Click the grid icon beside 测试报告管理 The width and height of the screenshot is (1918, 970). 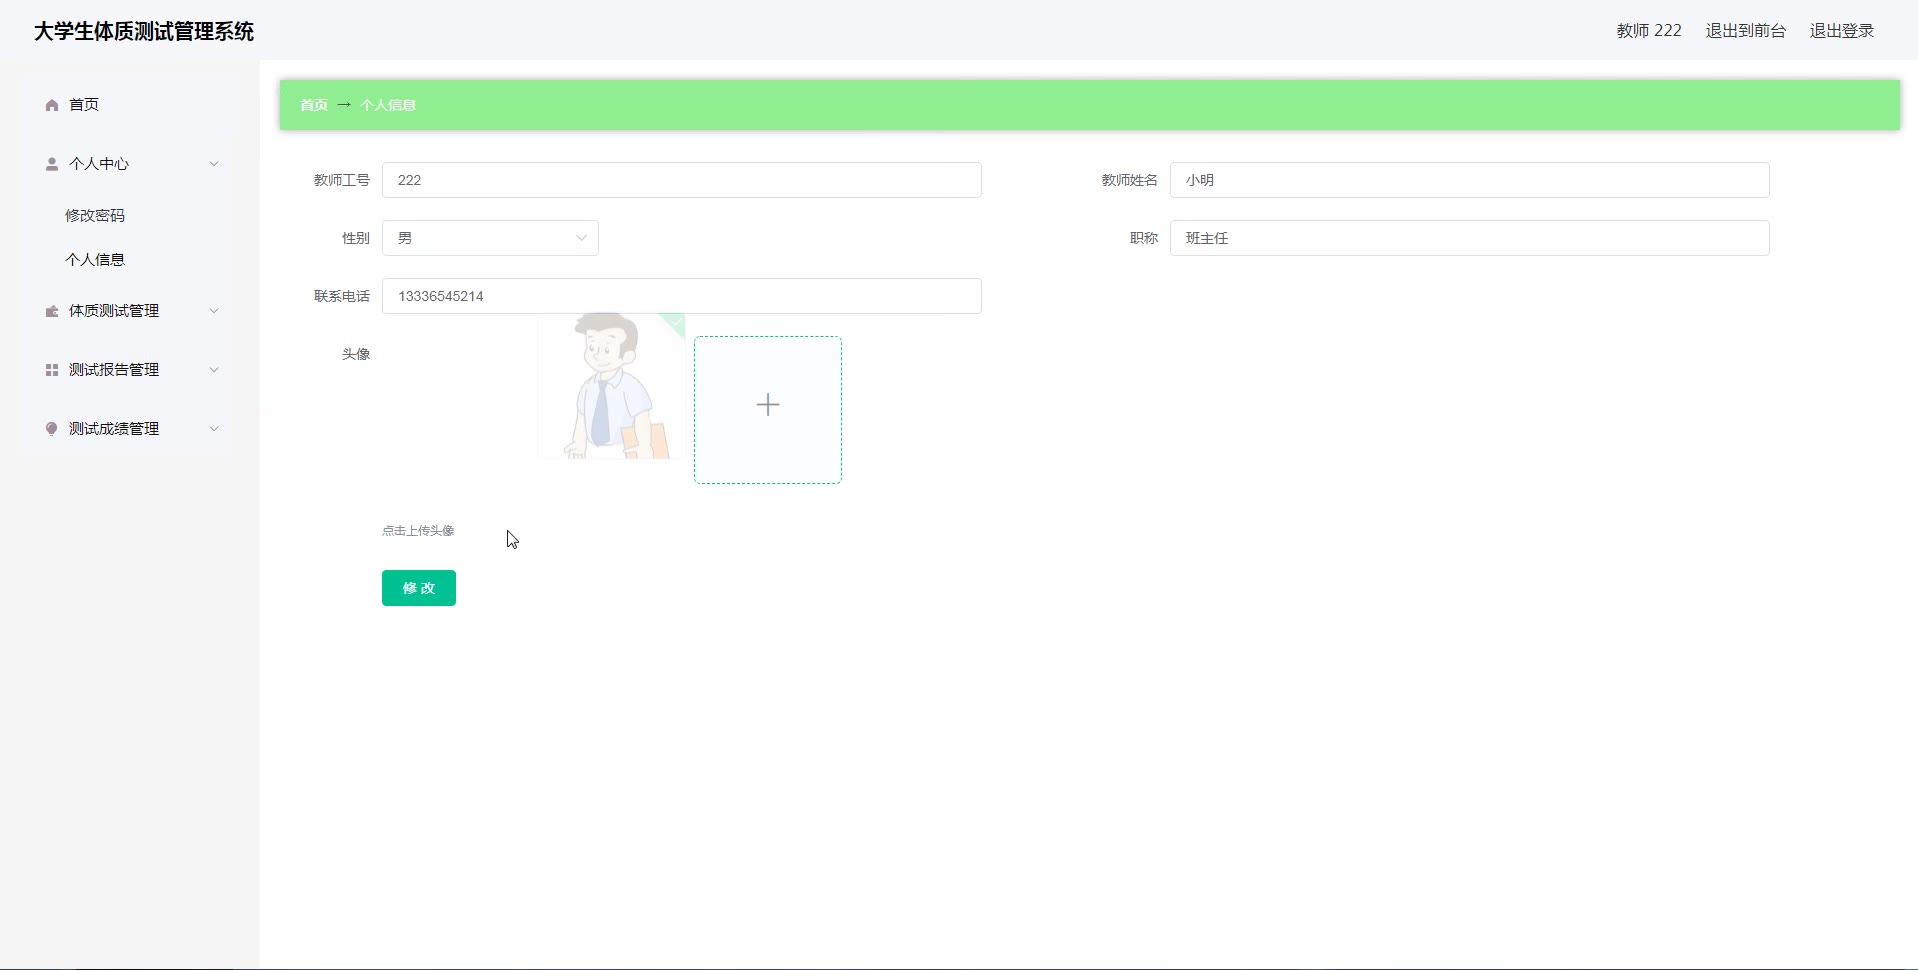(52, 370)
